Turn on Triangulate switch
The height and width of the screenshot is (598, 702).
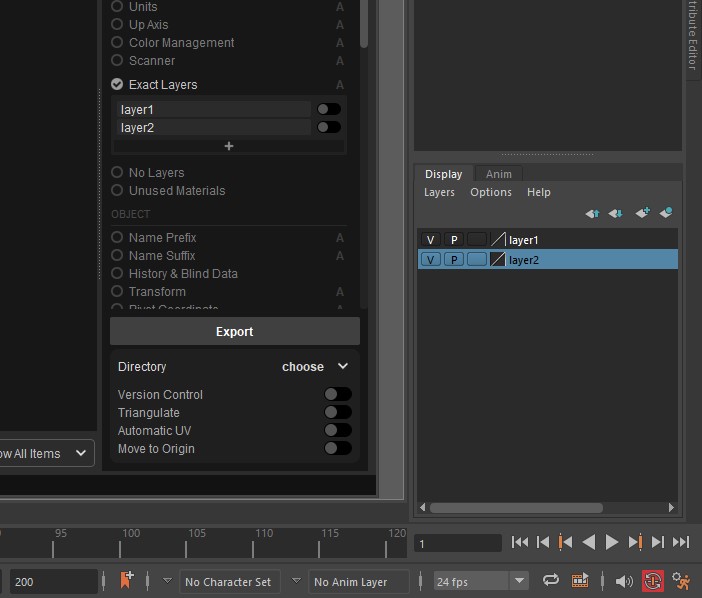pyautogui.click(x=338, y=412)
